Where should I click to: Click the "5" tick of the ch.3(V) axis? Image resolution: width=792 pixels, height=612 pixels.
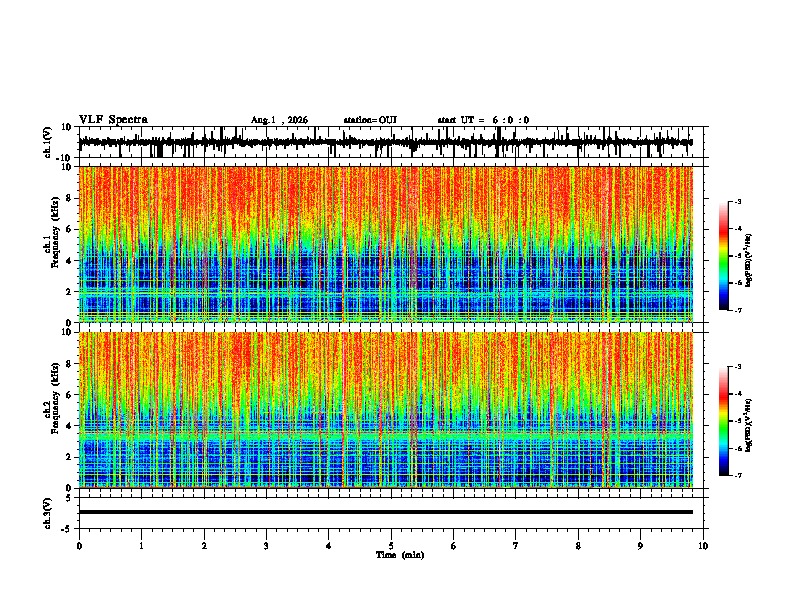[x=69, y=498]
